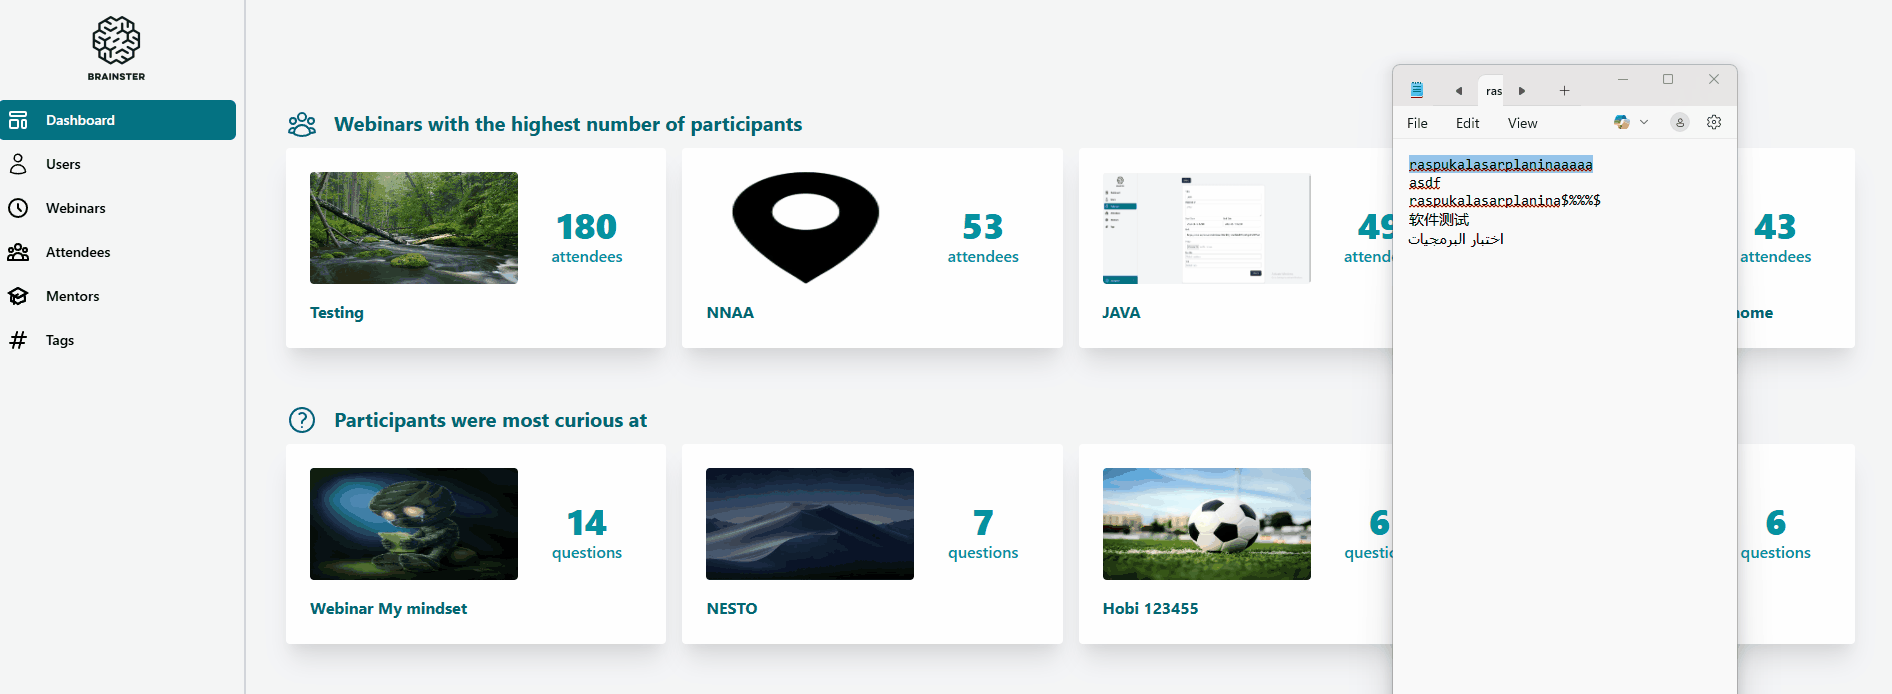Click the Brainster logo
The image size is (1892, 694).
[x=116, y=48]
